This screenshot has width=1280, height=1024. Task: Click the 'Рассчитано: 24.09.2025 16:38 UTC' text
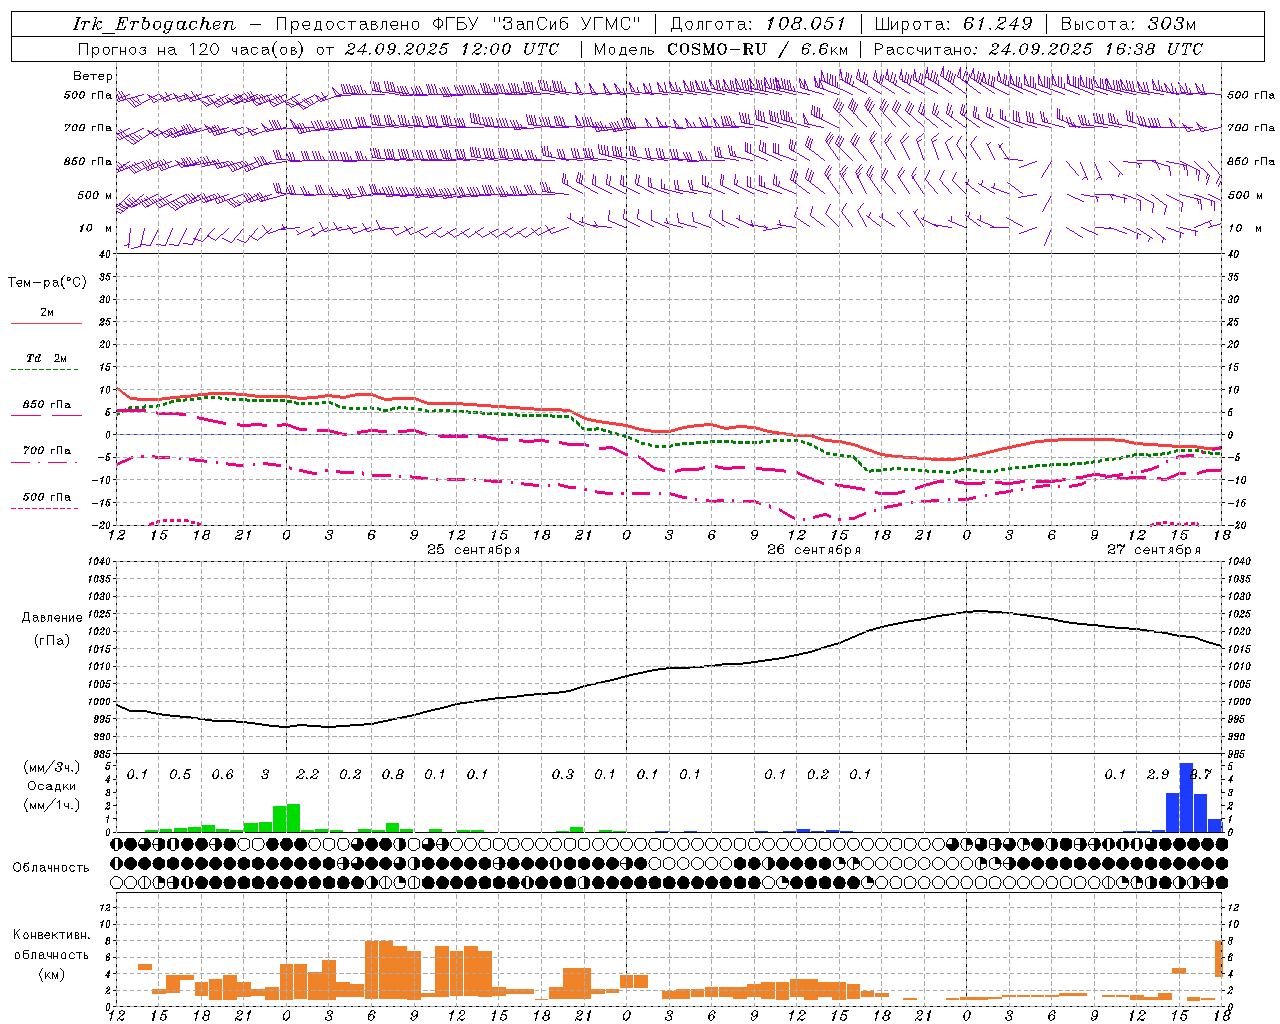click(1038, 49)
